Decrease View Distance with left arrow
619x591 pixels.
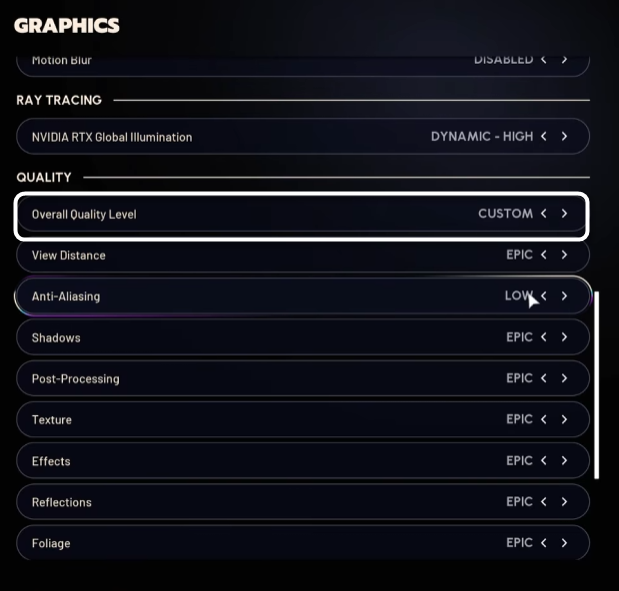point(544,255)
